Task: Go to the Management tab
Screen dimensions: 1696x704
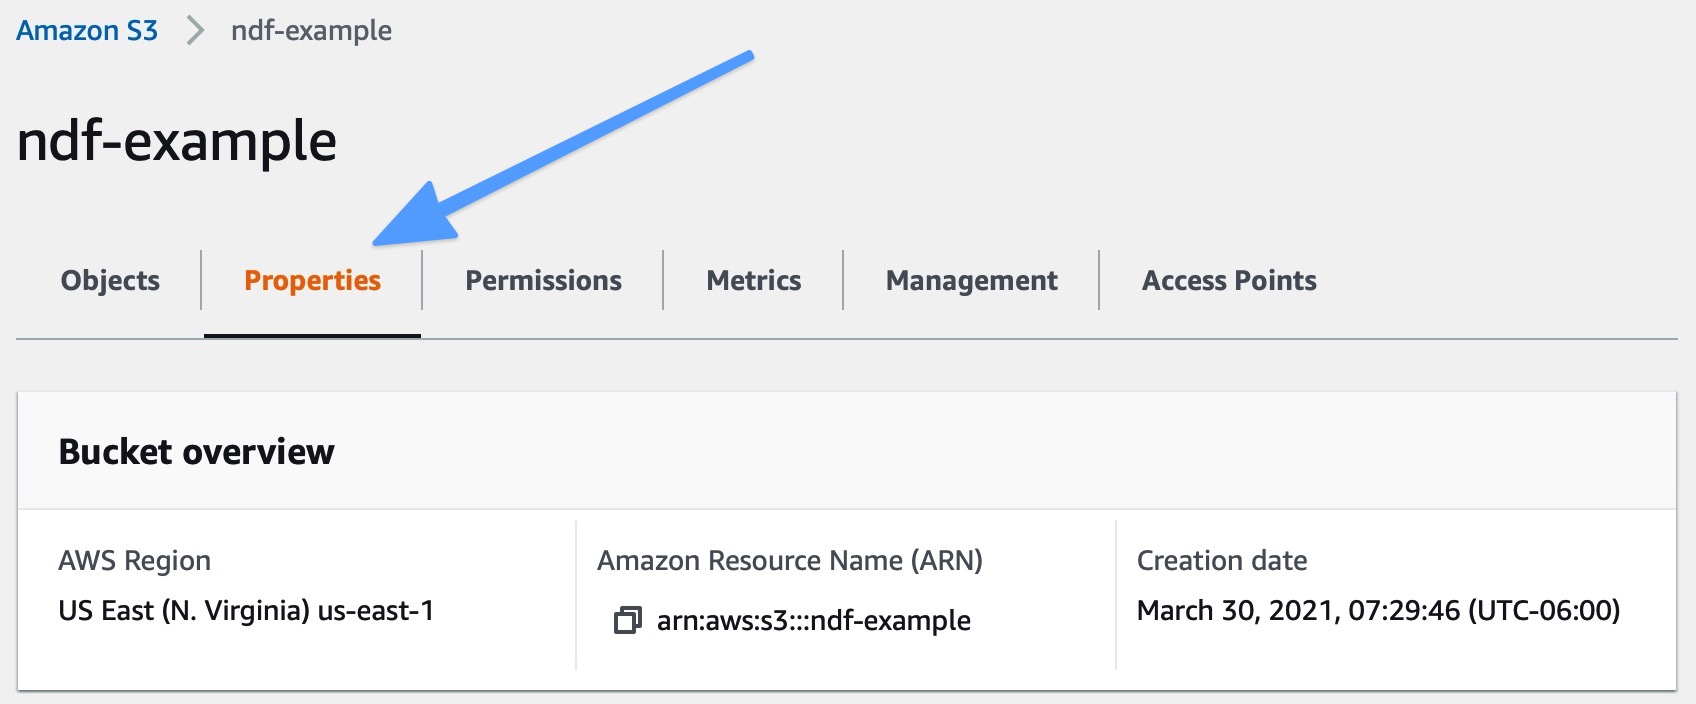Action: [x=971, y=281]
